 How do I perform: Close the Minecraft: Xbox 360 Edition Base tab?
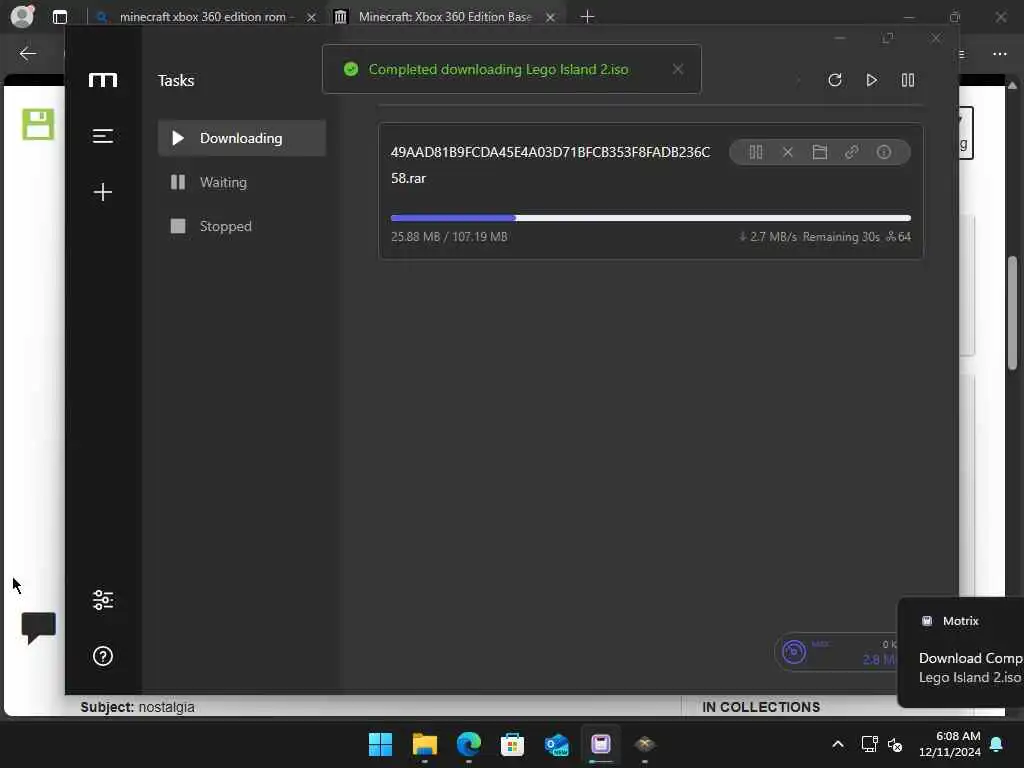coord(551,17)
